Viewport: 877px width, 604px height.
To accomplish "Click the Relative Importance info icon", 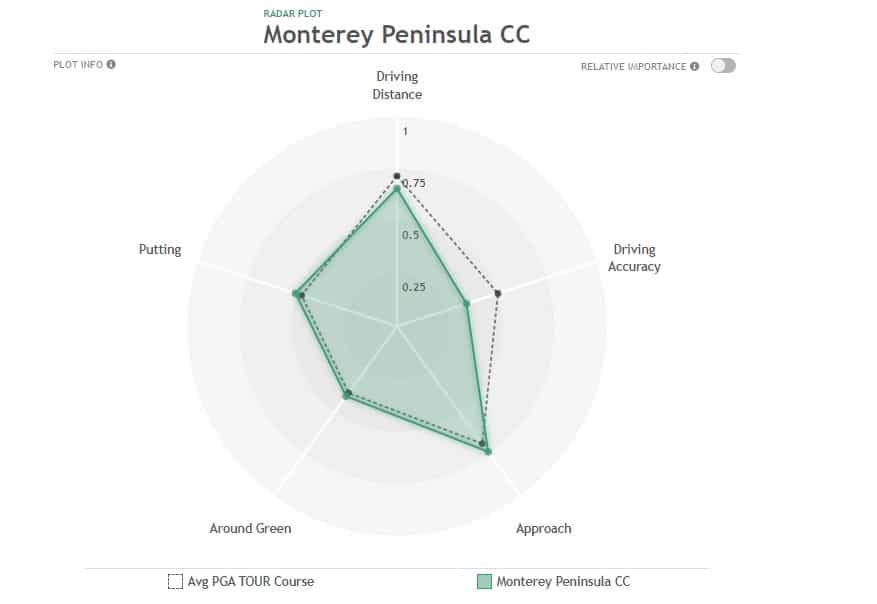I will 695,67.
